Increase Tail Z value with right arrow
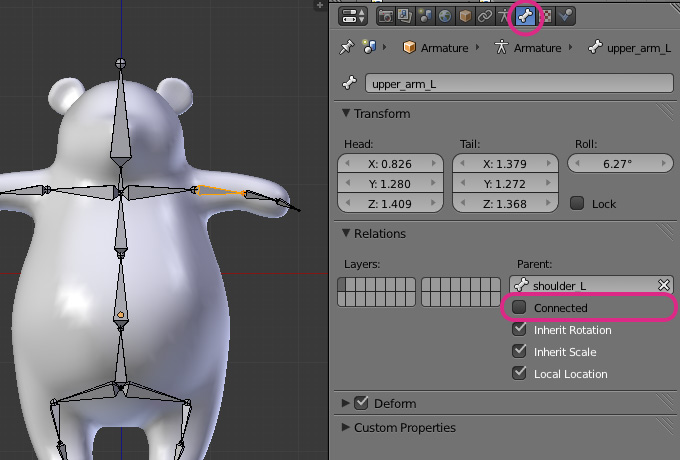The height and width of the screenshot is (460, 680). coord(549,203)
